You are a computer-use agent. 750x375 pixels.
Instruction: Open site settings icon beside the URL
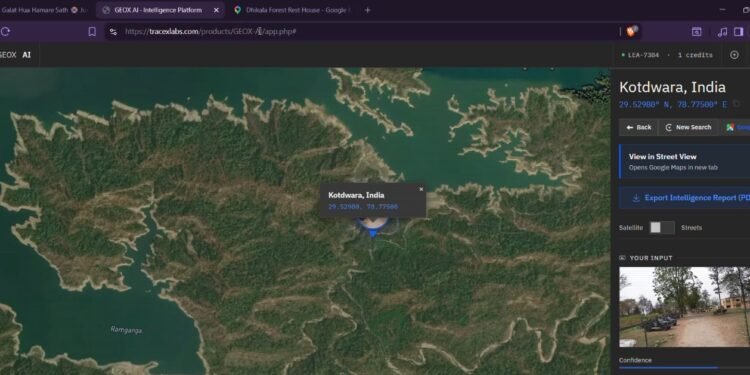click(113, 32)
